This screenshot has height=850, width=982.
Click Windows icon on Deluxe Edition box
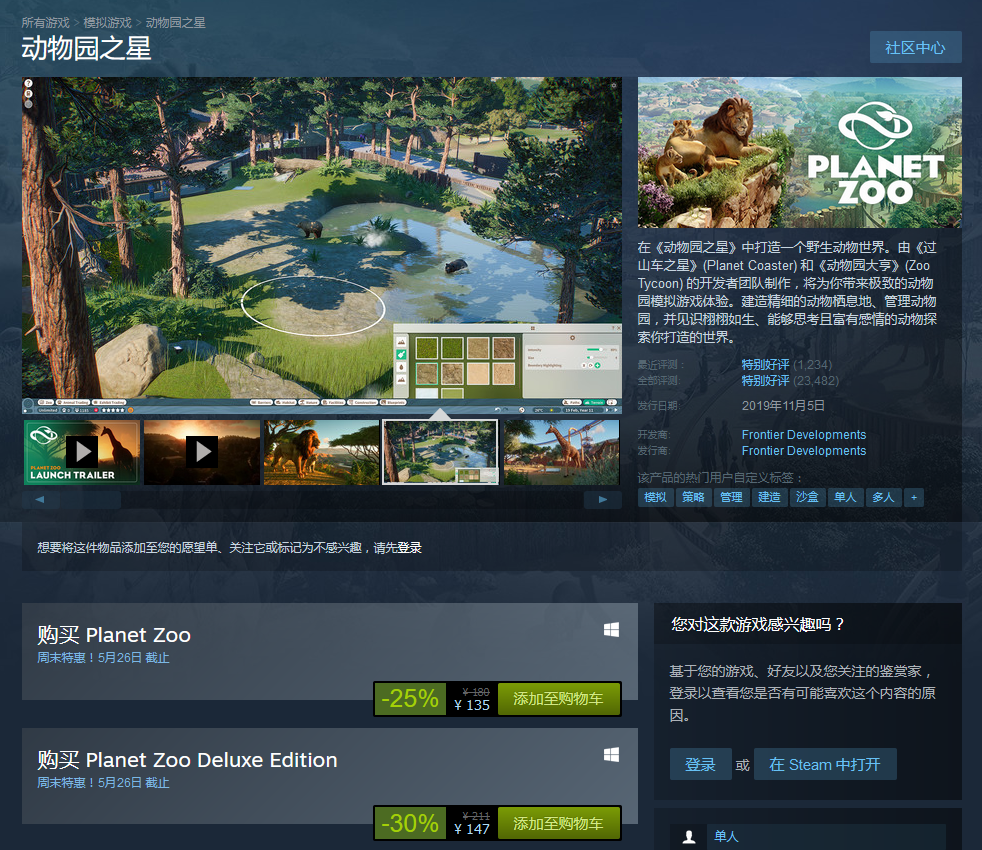click(x=611, y=755)
